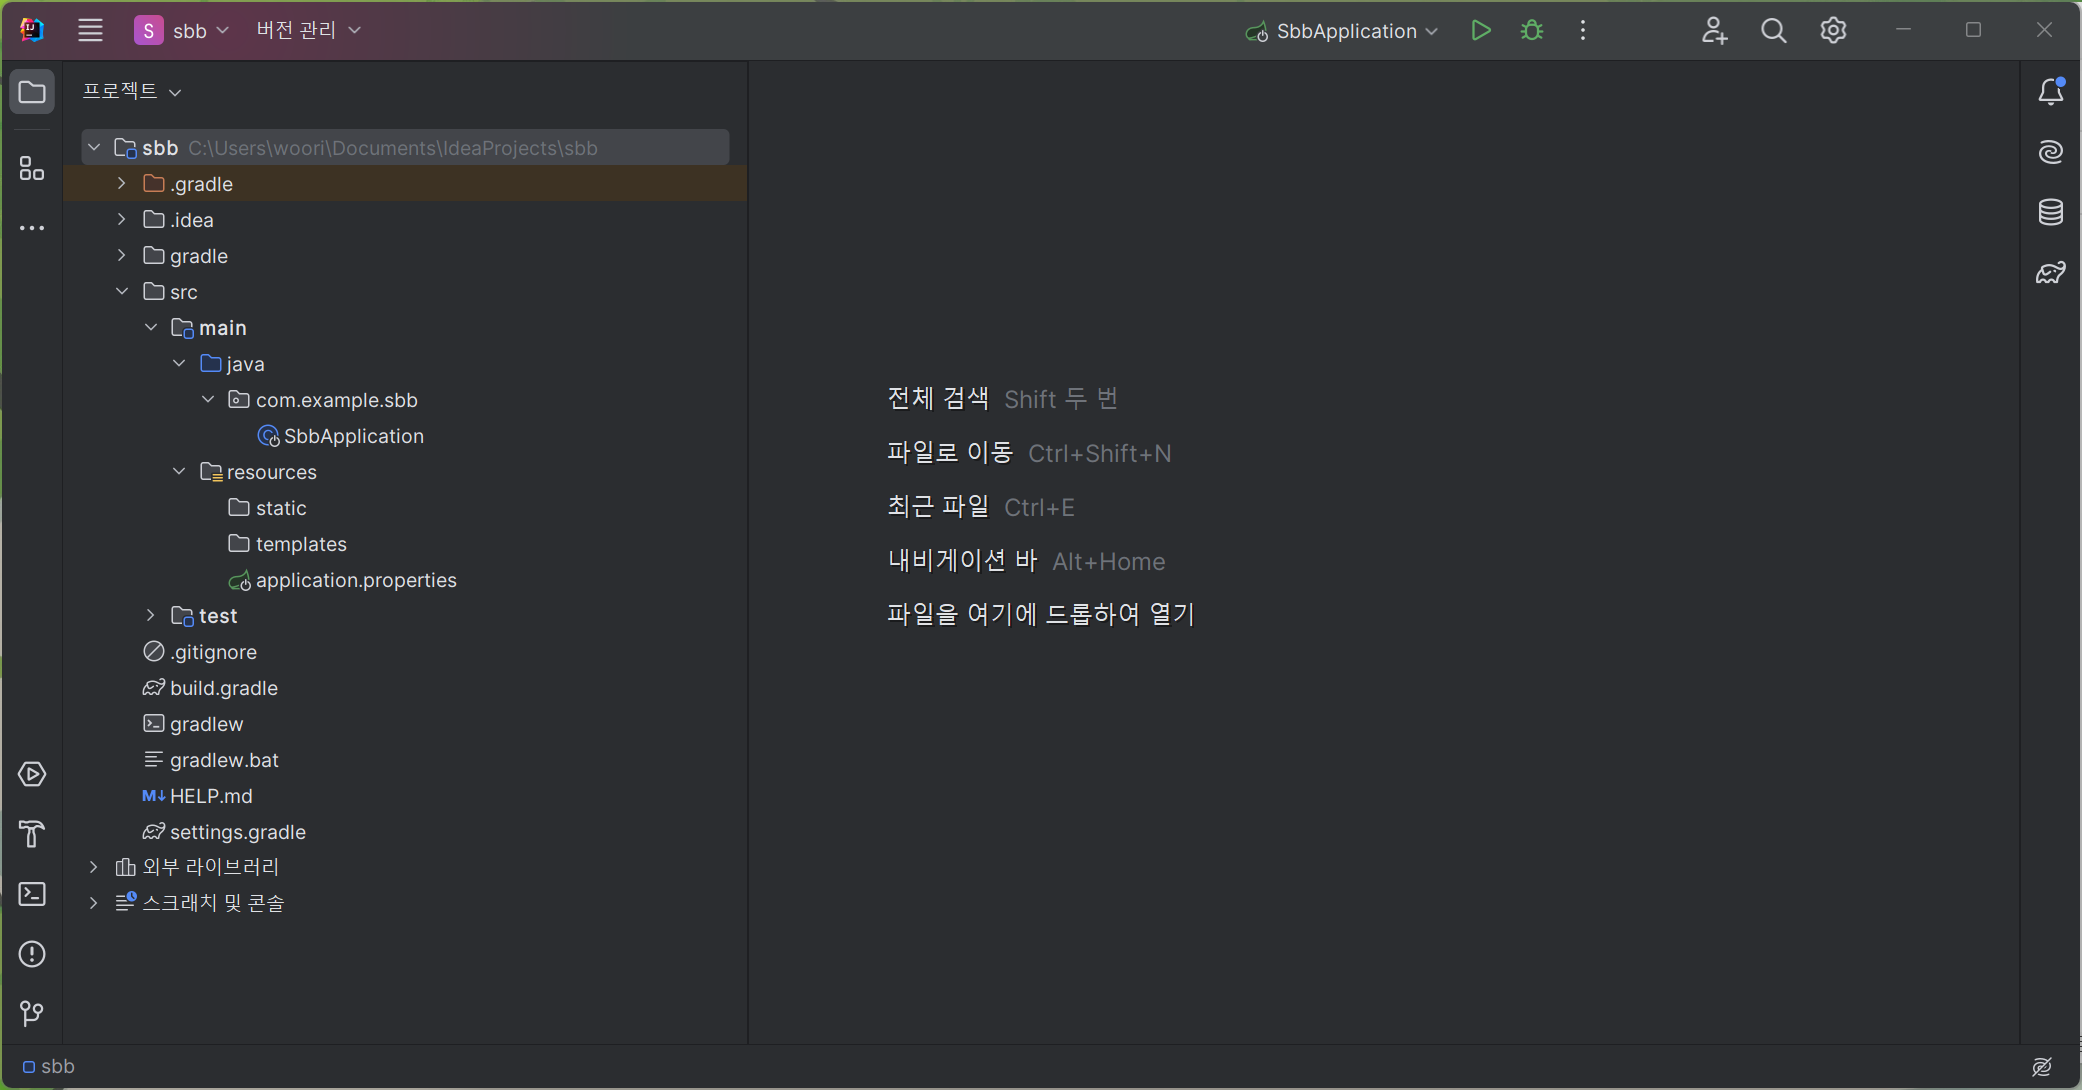
Task: Open the Git version control tool window
Action: pyautogui.click(x=32, y=1014)
